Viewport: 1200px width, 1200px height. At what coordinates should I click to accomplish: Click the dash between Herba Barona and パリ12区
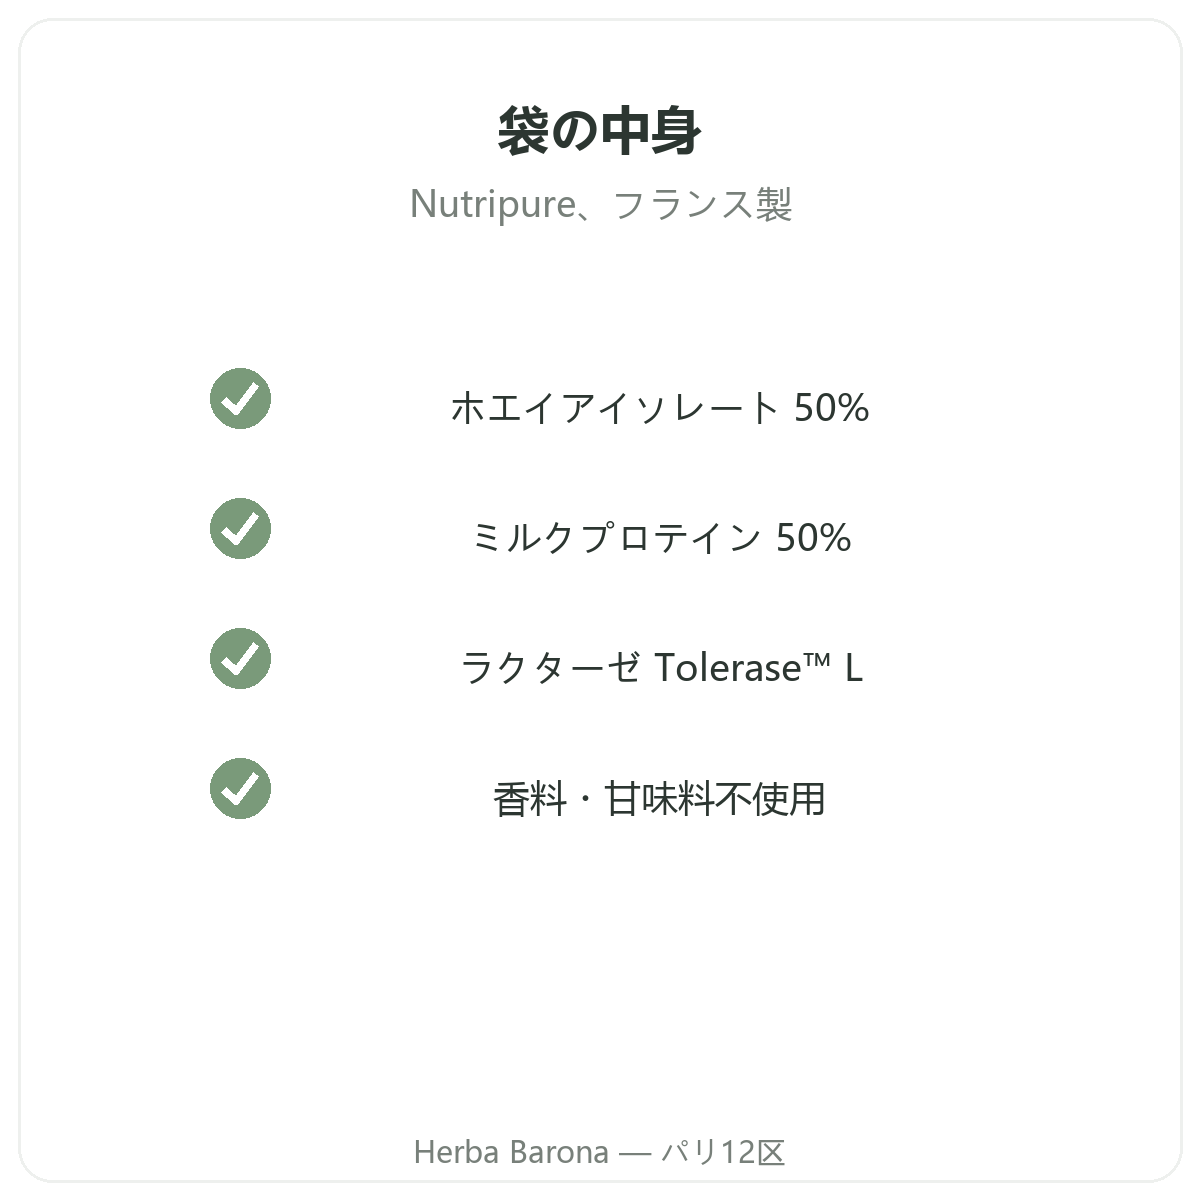pos(635,1153)
